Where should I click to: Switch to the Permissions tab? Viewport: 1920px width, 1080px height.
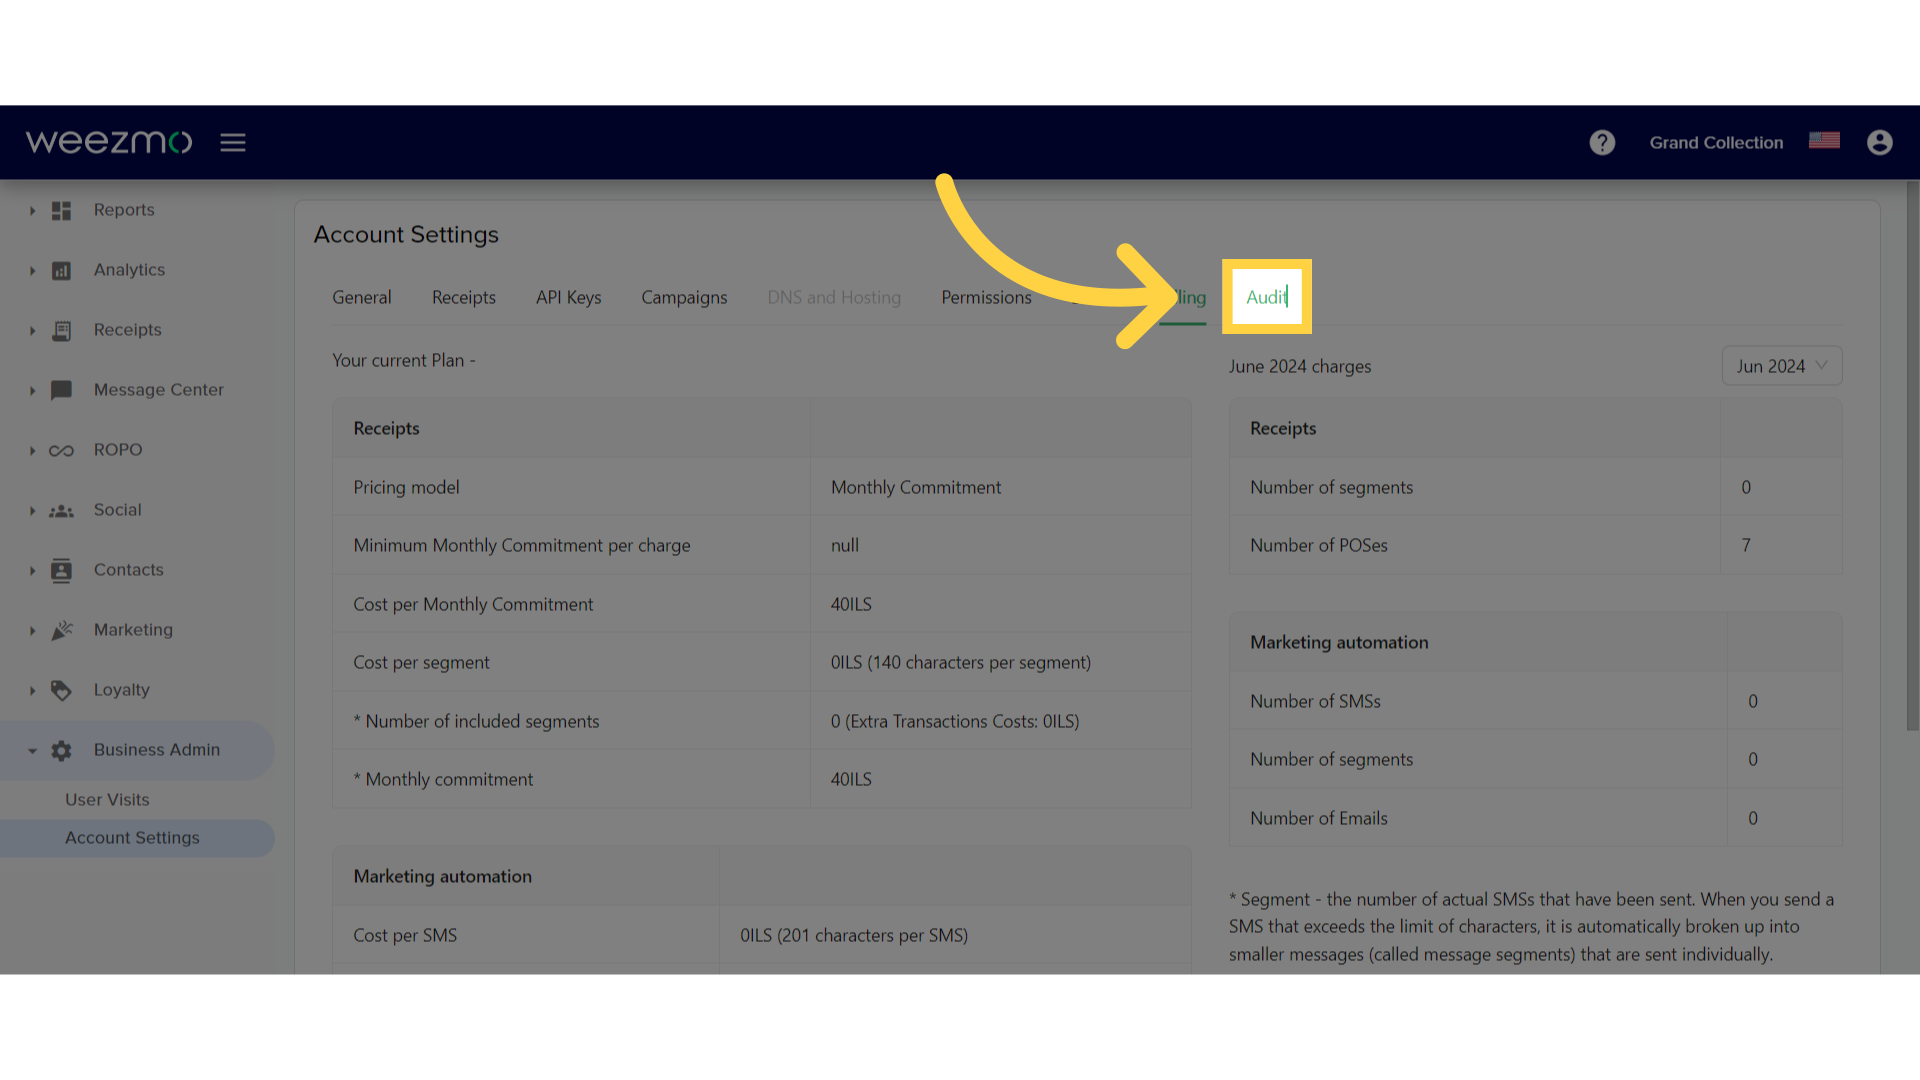click(986, 297)
